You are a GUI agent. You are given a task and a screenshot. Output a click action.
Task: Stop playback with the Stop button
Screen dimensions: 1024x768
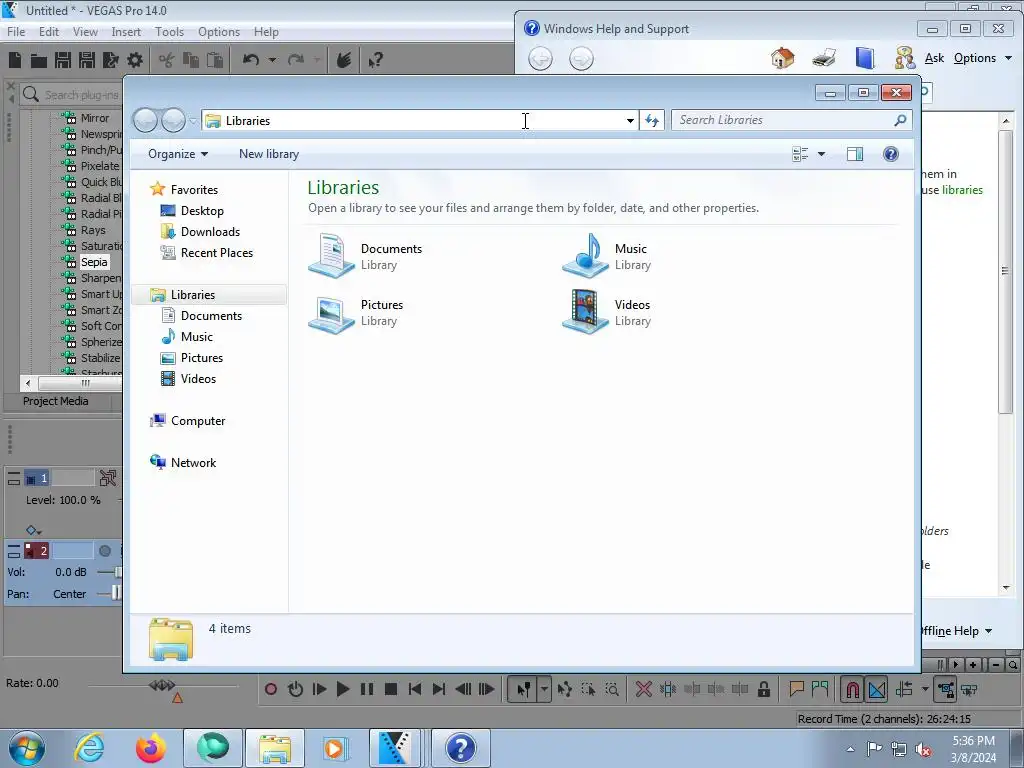click(x=391, y=689)
